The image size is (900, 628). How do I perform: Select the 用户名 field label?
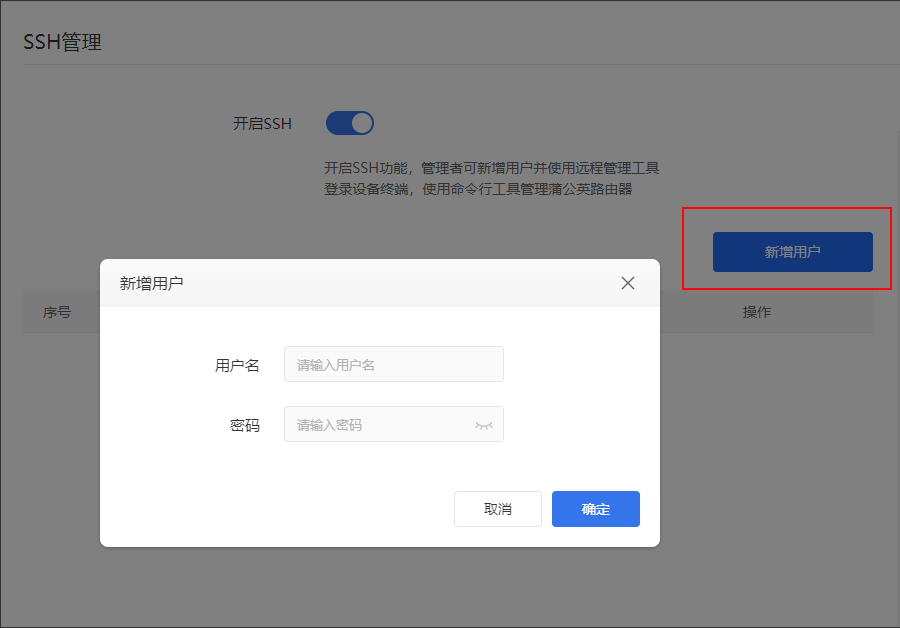pyautogui.click(x=237, y=365)
